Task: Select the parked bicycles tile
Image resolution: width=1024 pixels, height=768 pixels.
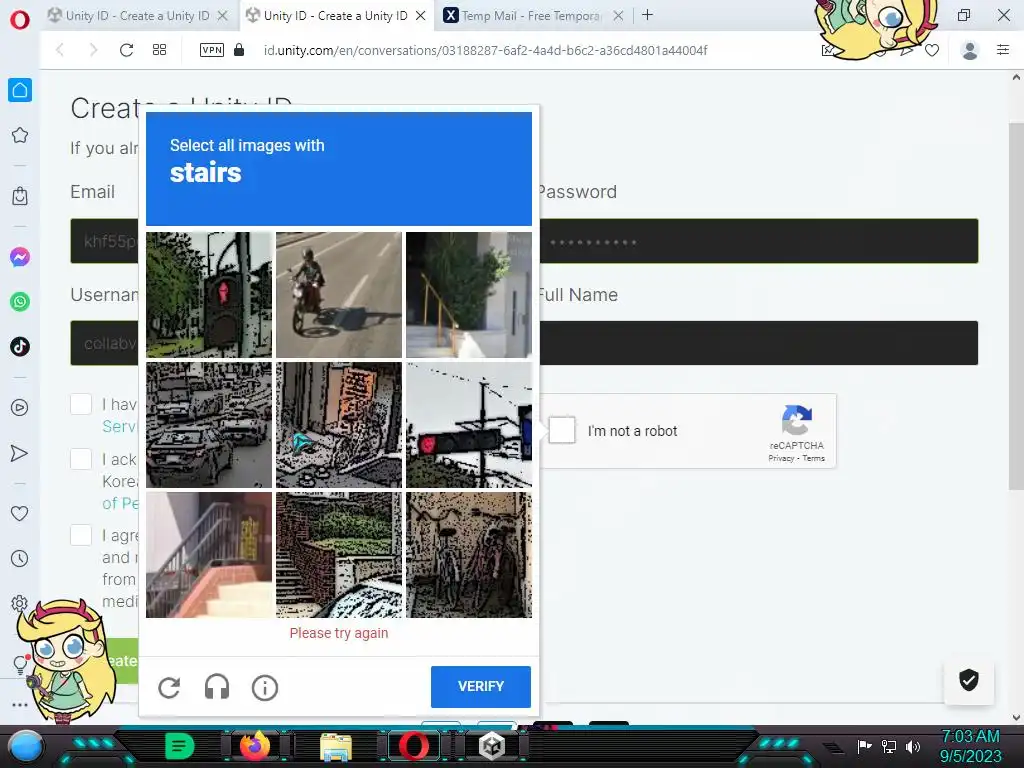Action: [x=469, y=555]
